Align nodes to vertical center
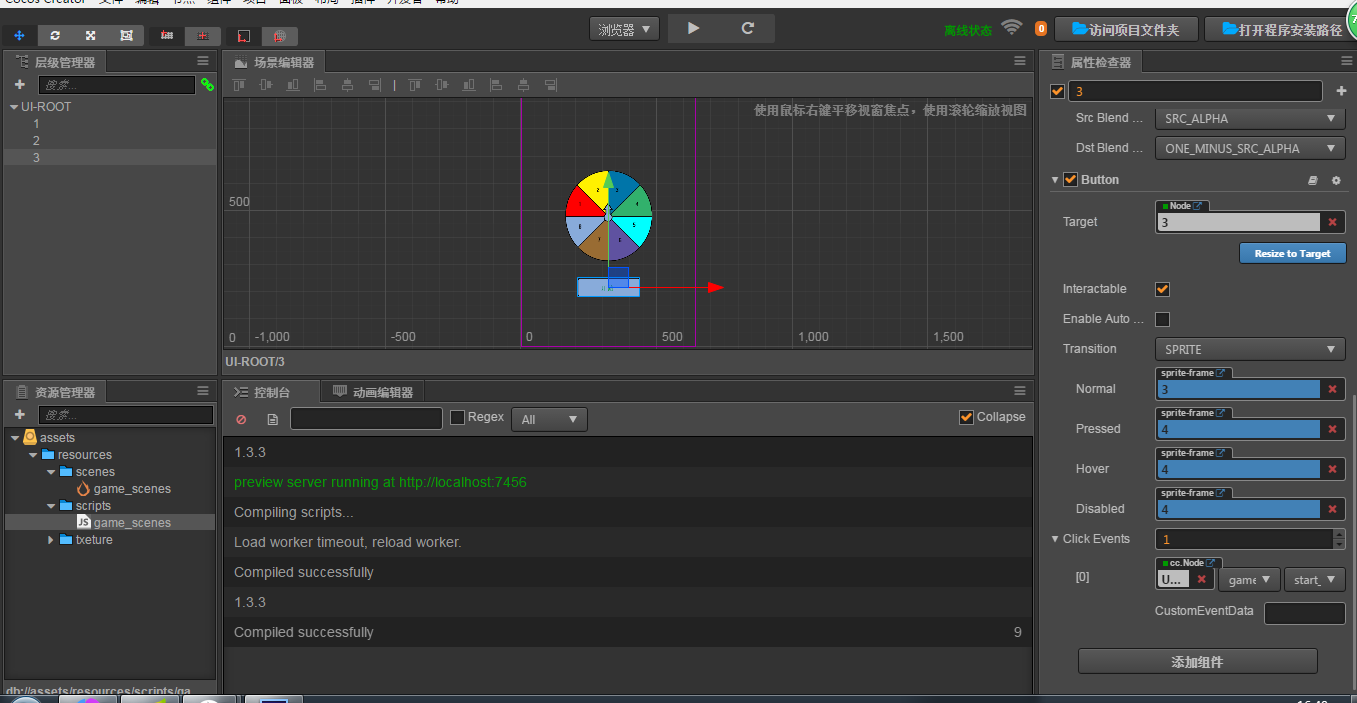 [x=266, y=85]
